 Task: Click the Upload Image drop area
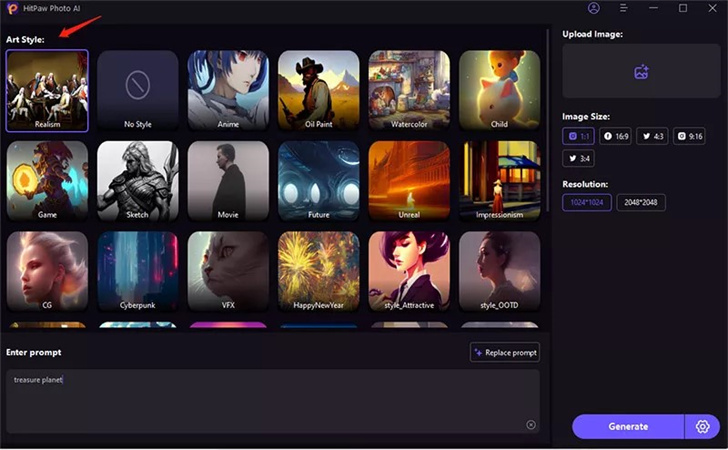(x=641, y=71)
